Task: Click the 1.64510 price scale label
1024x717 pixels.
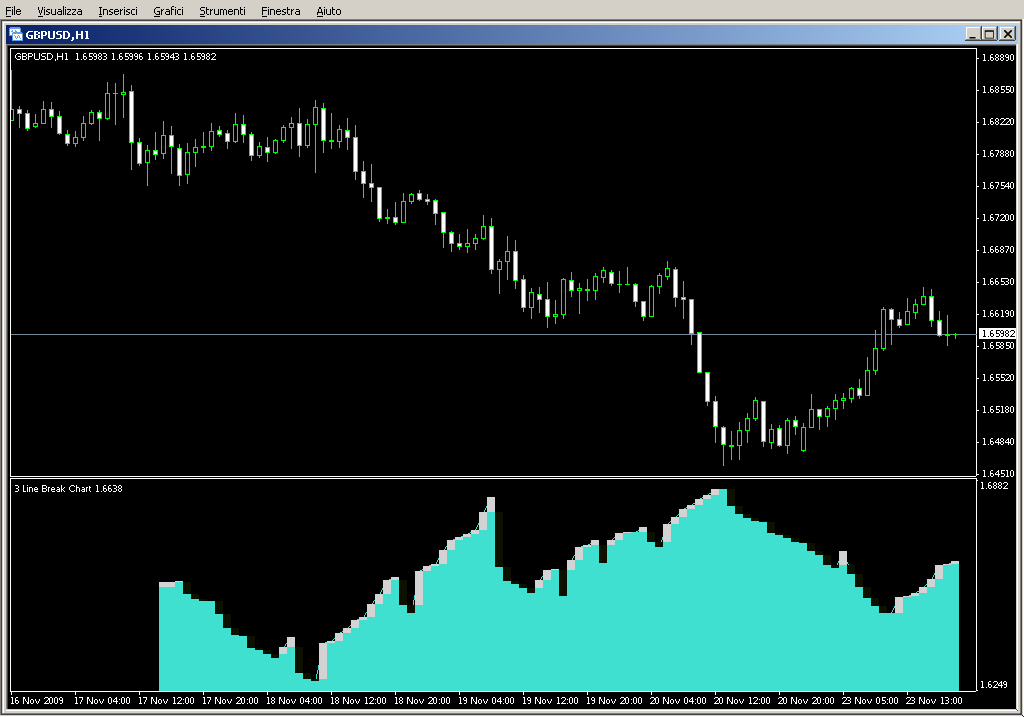Action: click(x=999, y=473)
